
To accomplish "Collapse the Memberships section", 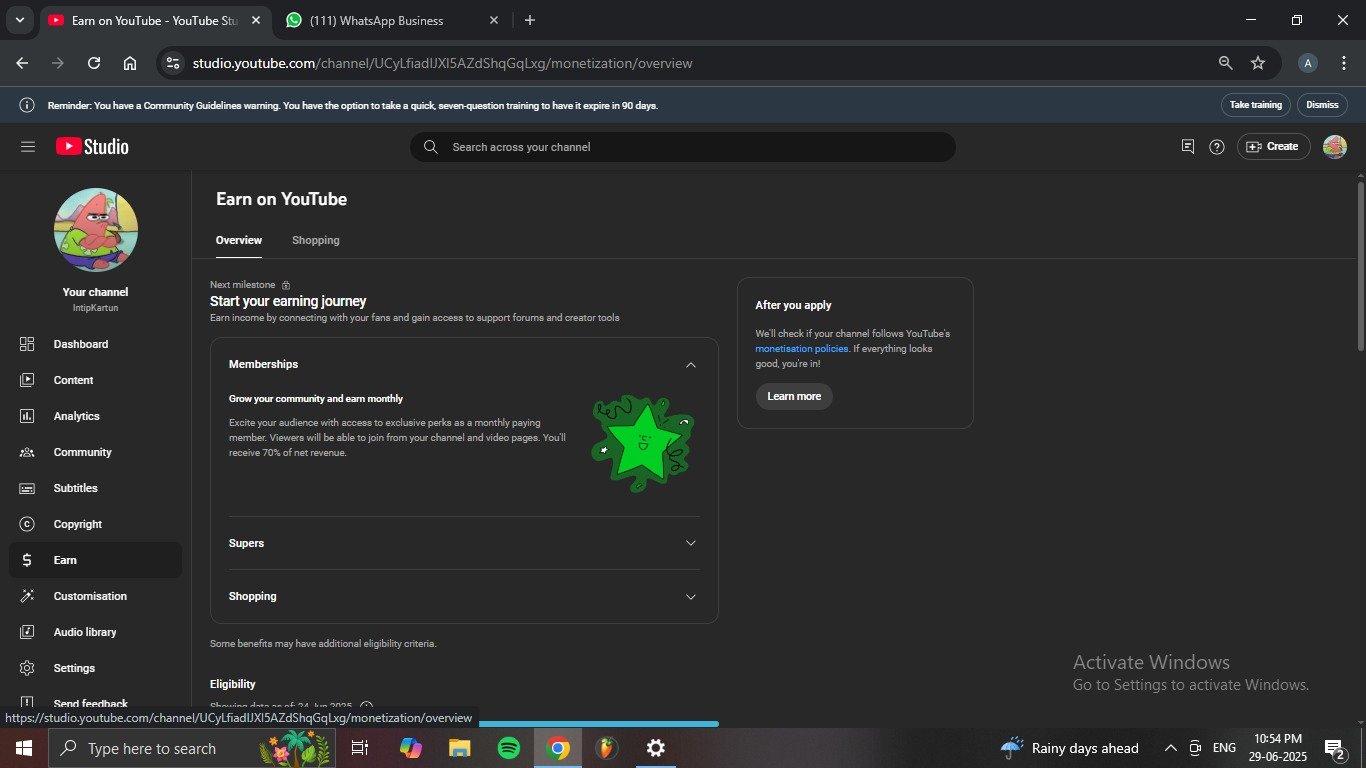I will pyautogui.click(x=690, y=365).
